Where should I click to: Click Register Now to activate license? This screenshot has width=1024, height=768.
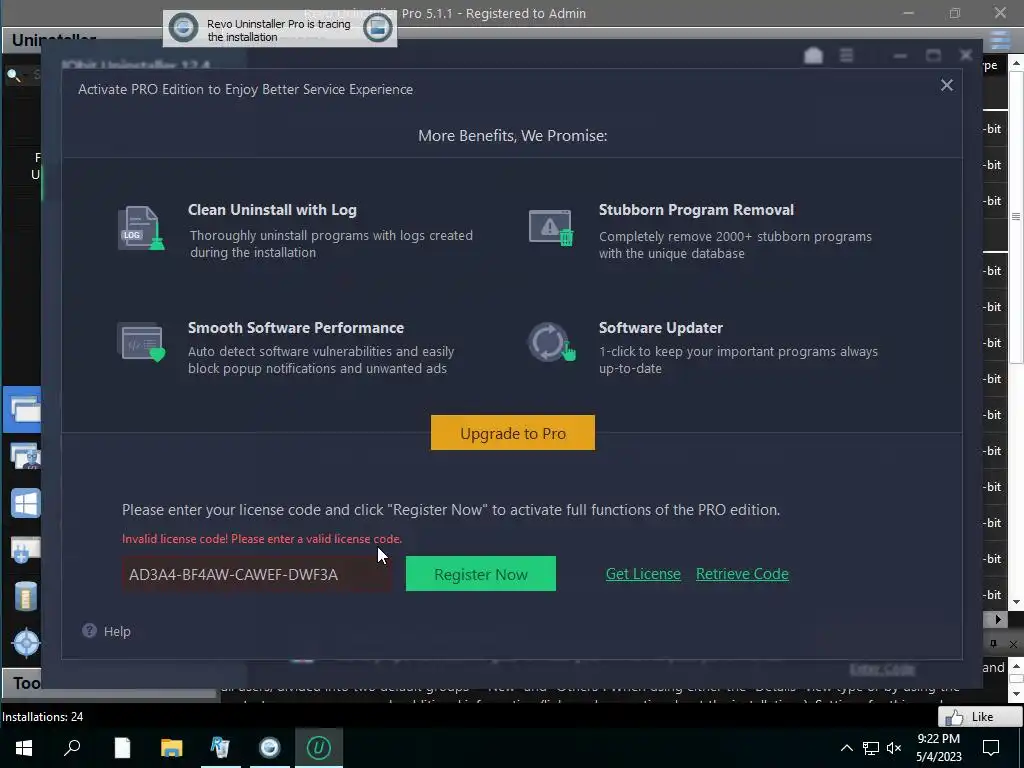click(x=481, y=573)
